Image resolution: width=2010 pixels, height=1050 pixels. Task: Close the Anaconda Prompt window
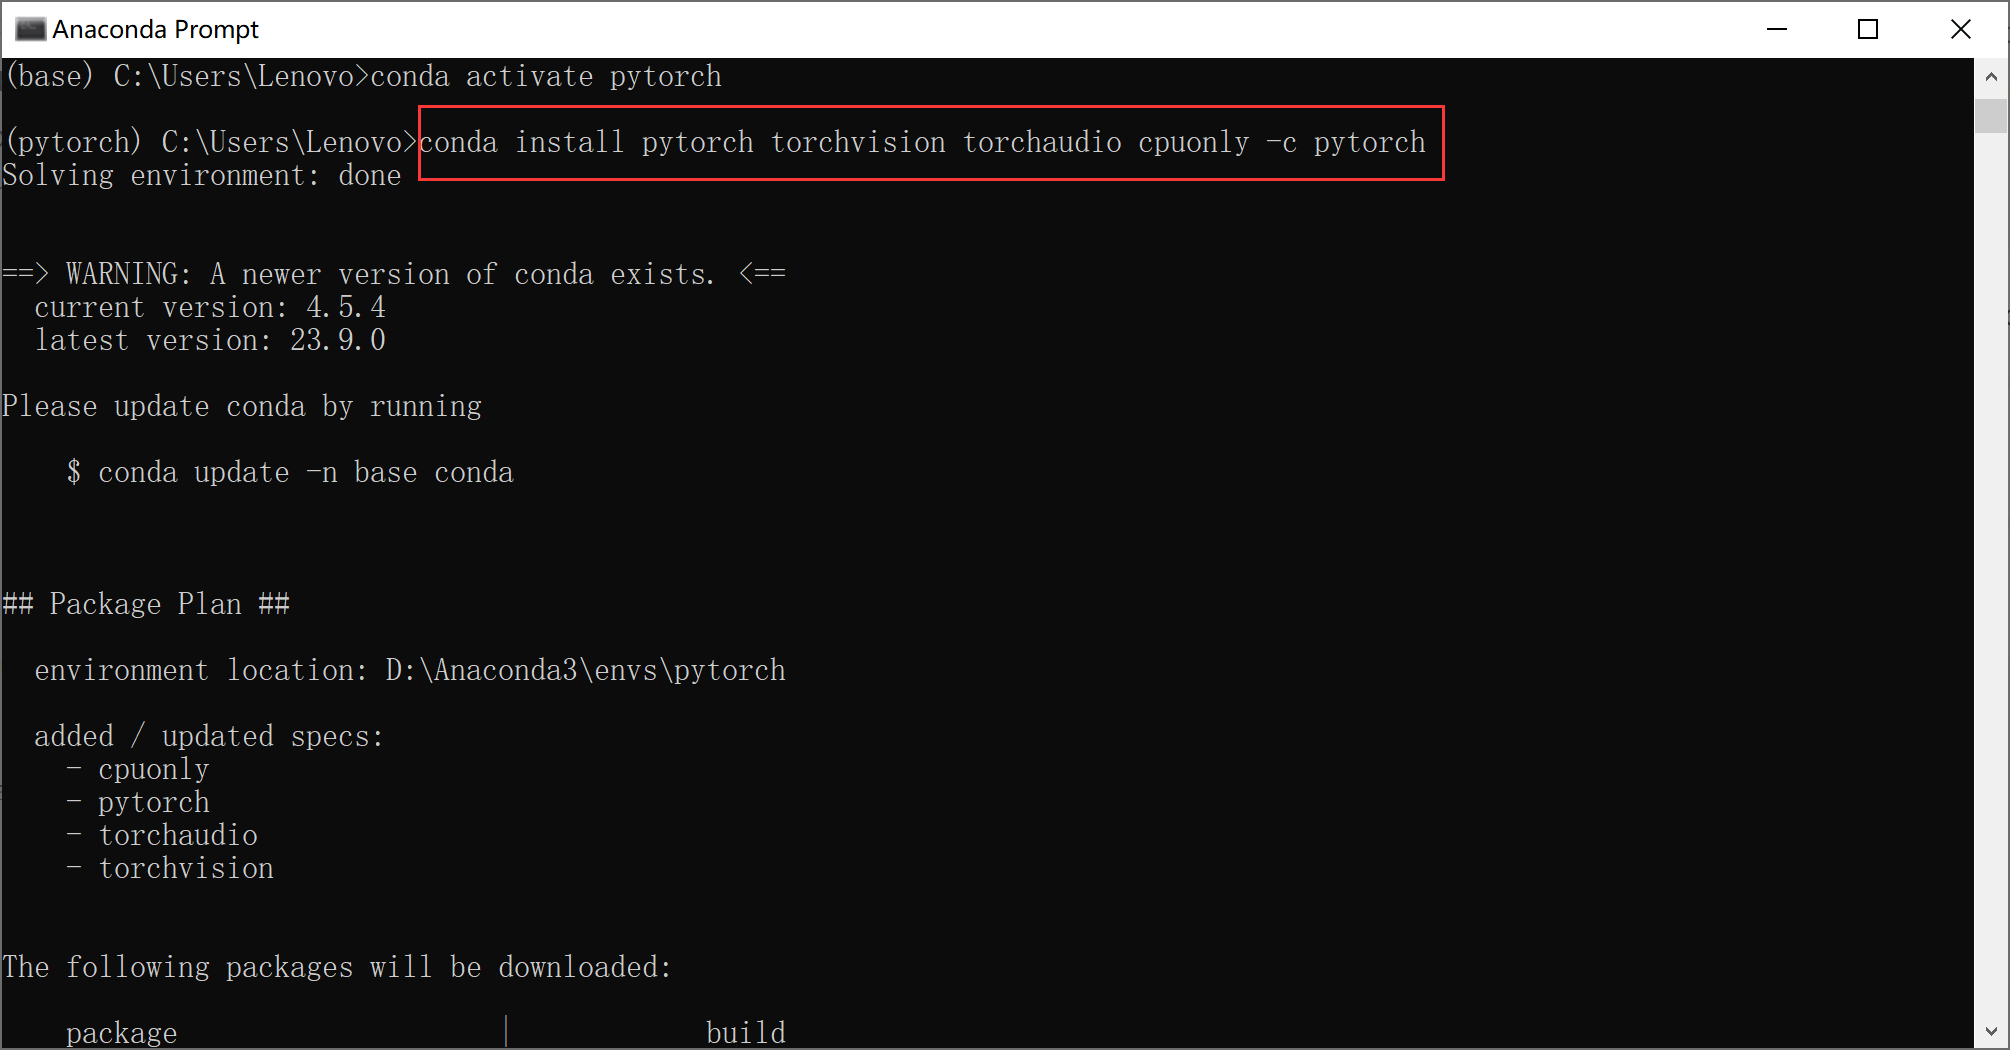coord(1960,29)
